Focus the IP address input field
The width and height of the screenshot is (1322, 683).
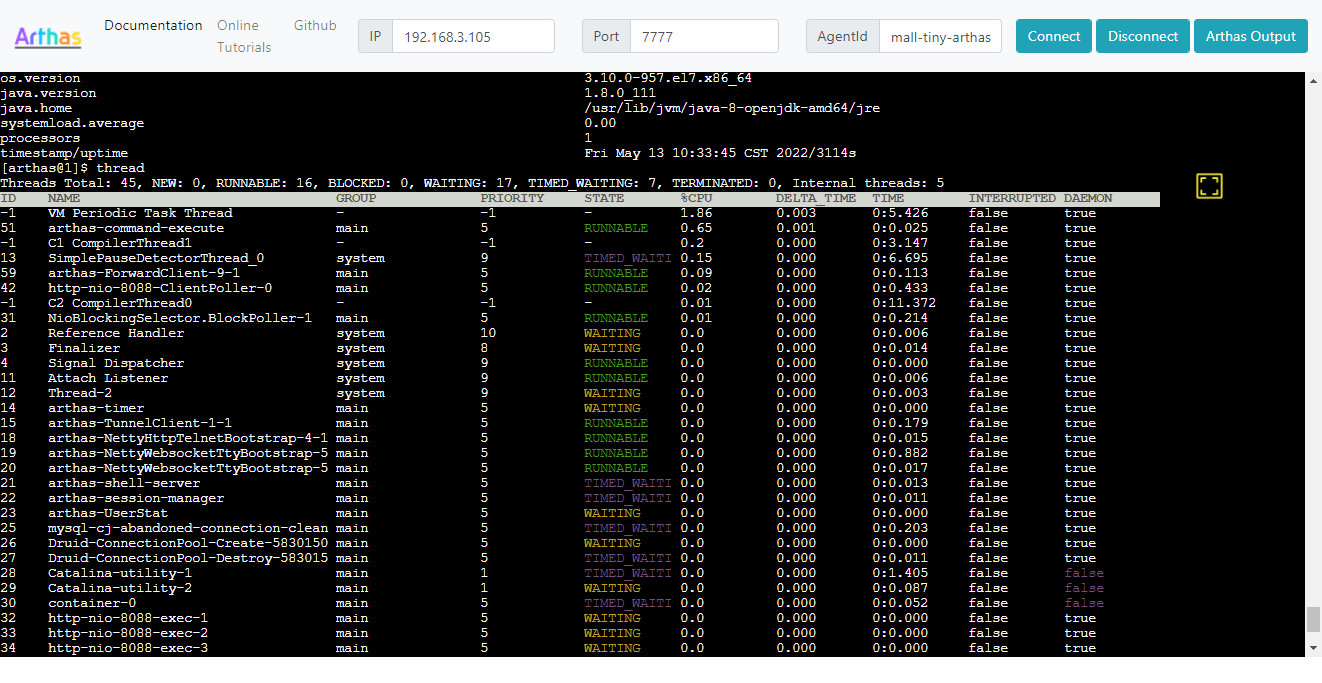point(473,37)
